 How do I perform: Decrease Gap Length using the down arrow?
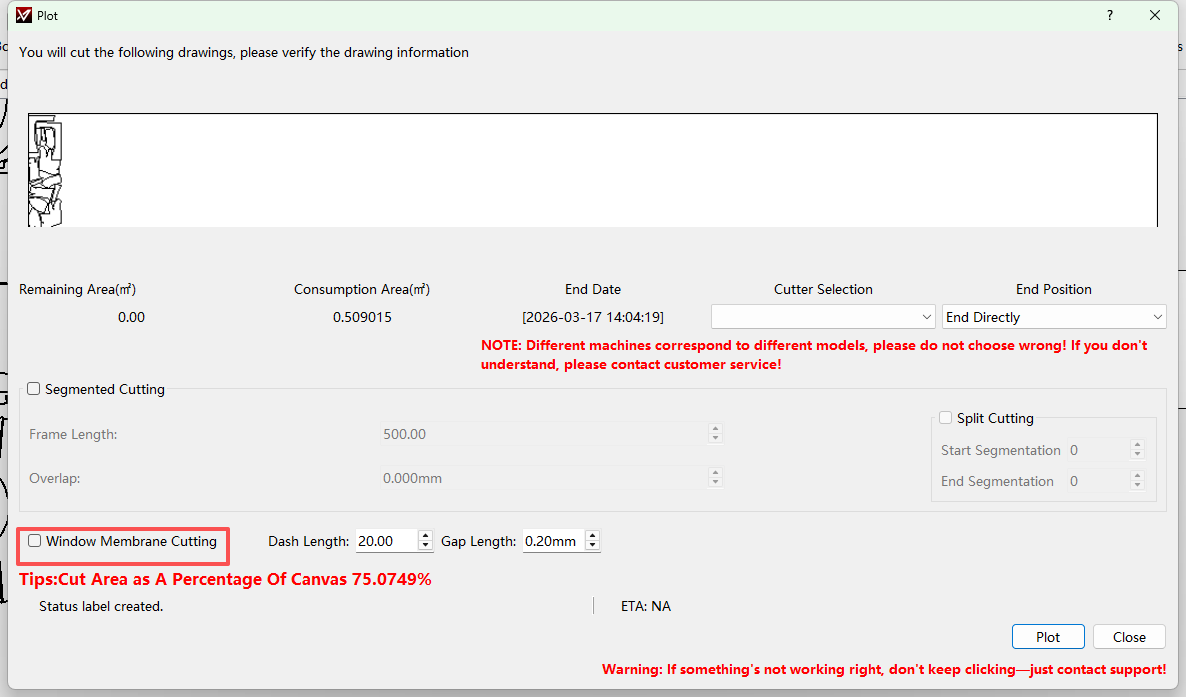click(x=592, y=546)
